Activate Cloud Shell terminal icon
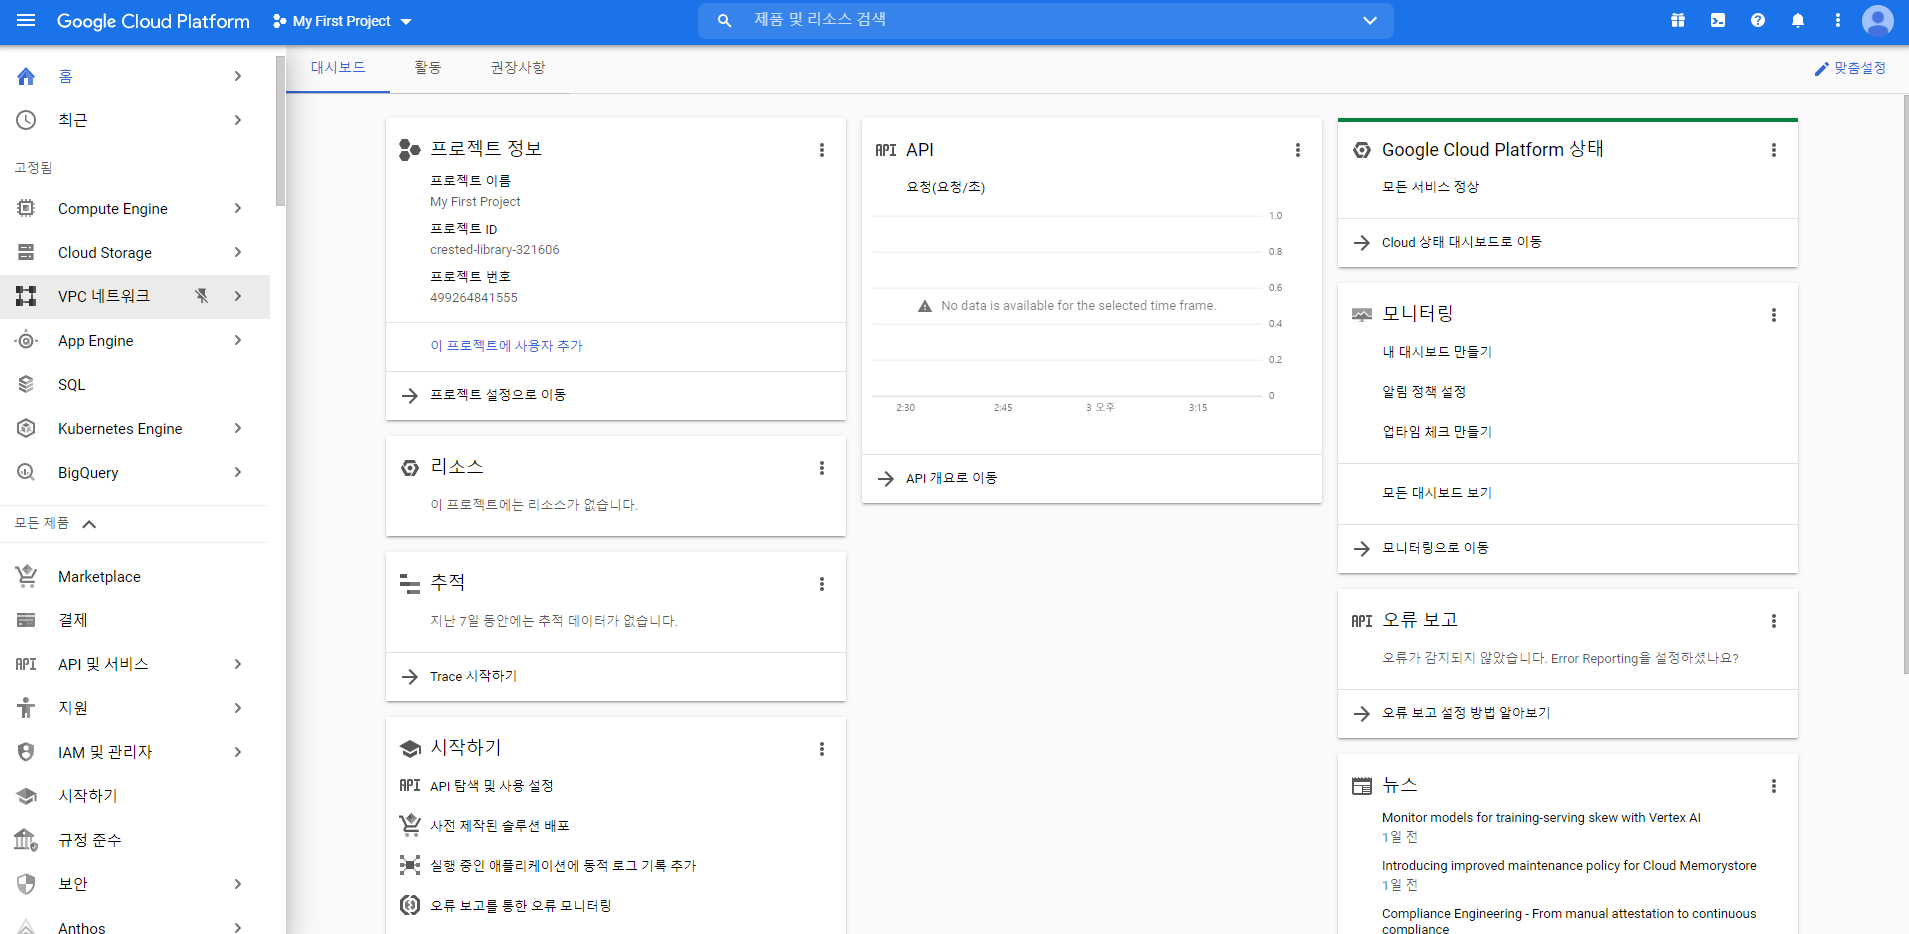 1718,21
